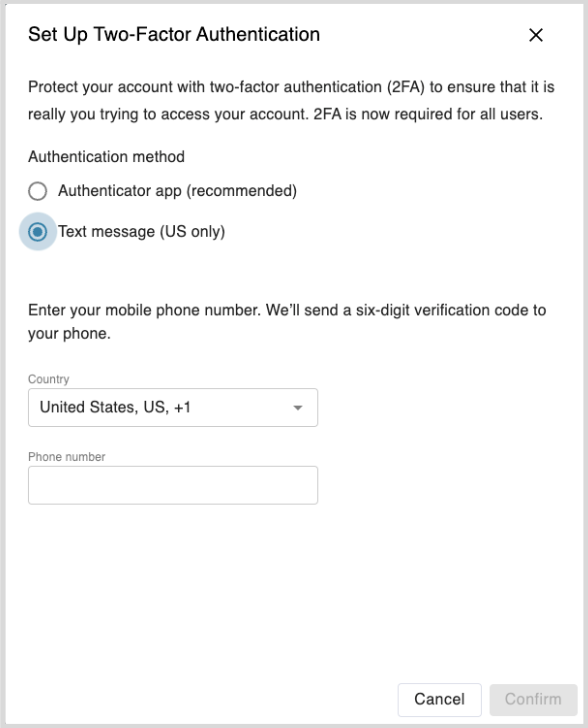Select the Authenticator app radio button

point(38,191)
